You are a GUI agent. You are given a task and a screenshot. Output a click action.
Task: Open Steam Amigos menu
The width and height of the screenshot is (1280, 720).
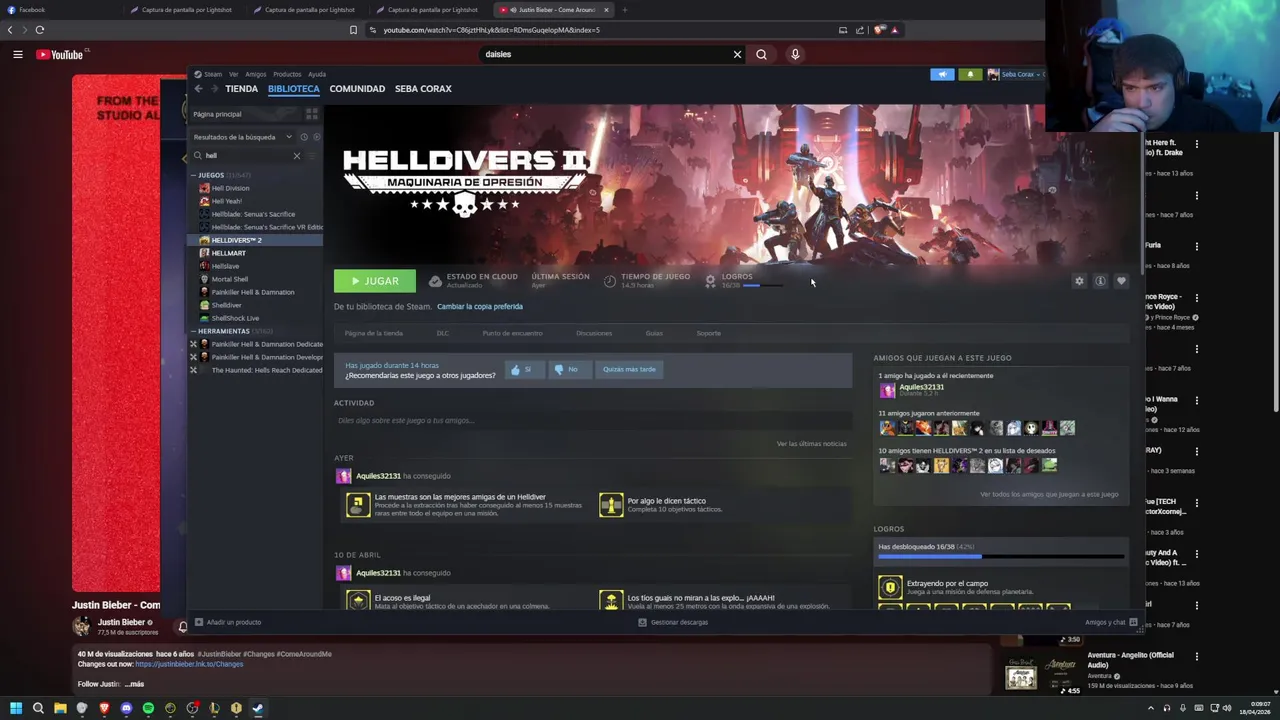[256, 74]
